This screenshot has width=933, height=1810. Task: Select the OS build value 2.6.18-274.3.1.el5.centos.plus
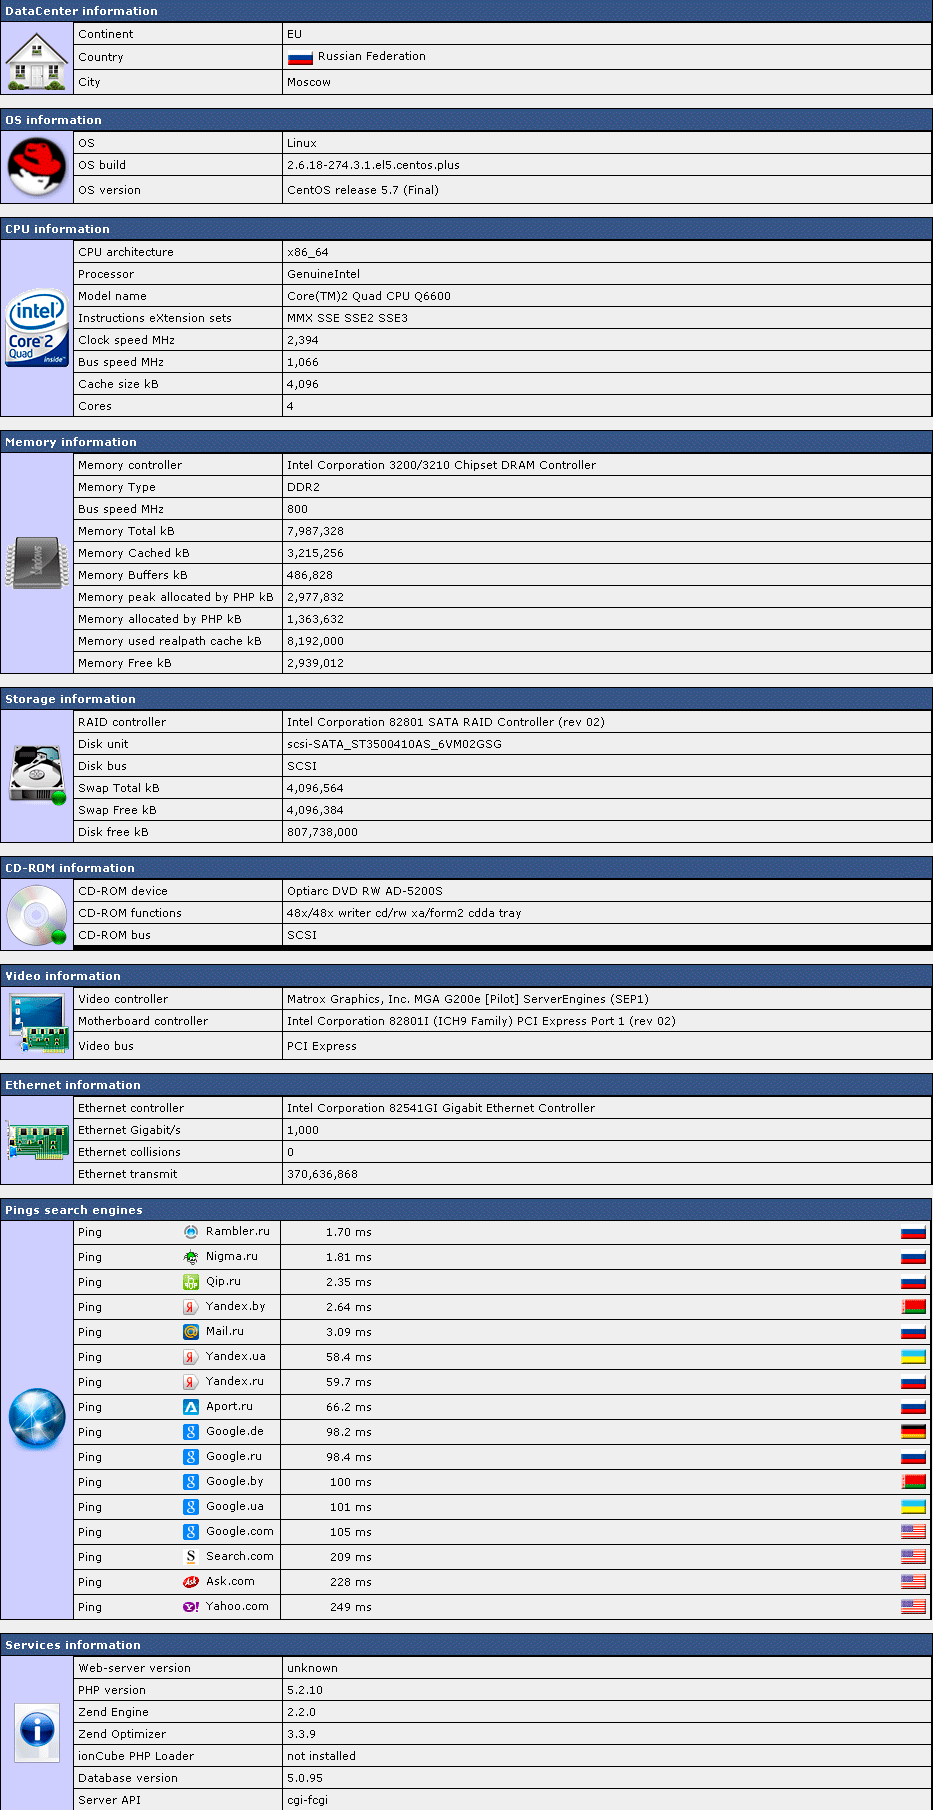373,166
